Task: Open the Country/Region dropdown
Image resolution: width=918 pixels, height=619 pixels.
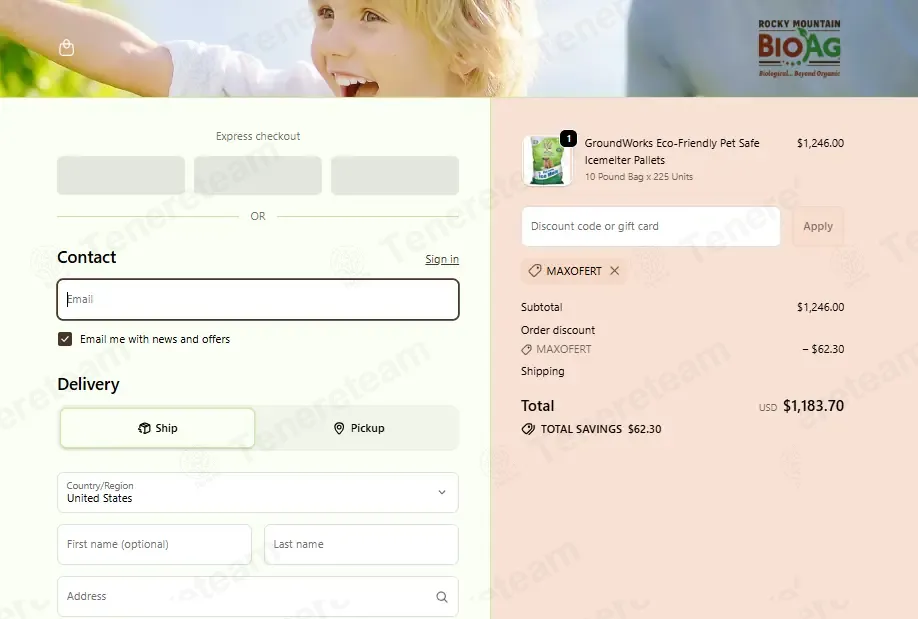Action: point(258,493)
